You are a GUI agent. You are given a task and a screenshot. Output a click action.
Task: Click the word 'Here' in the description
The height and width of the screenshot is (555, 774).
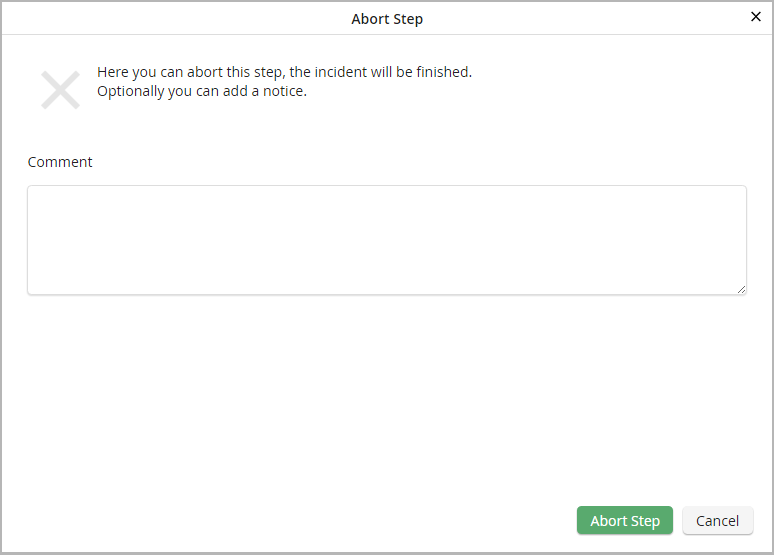[113, 73]
